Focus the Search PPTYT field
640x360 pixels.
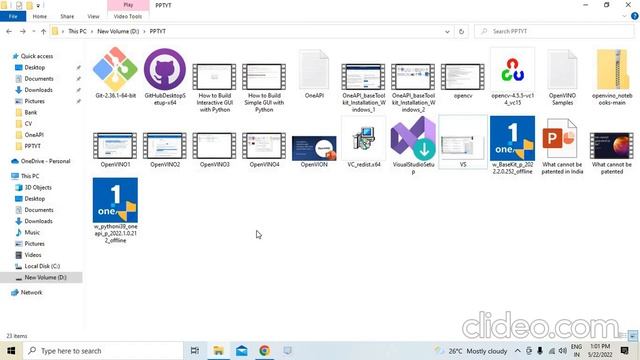(554, 31)
